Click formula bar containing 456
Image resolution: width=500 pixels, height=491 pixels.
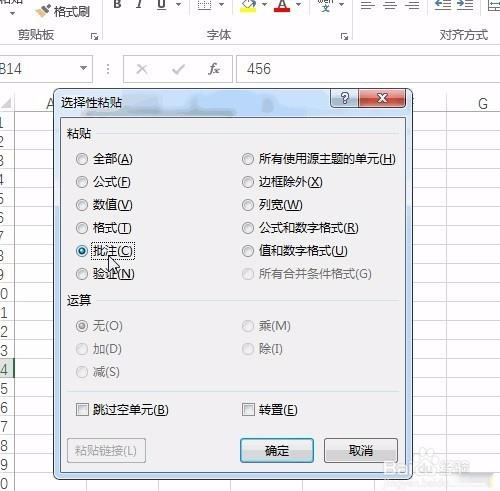click(x=368, y=69)
